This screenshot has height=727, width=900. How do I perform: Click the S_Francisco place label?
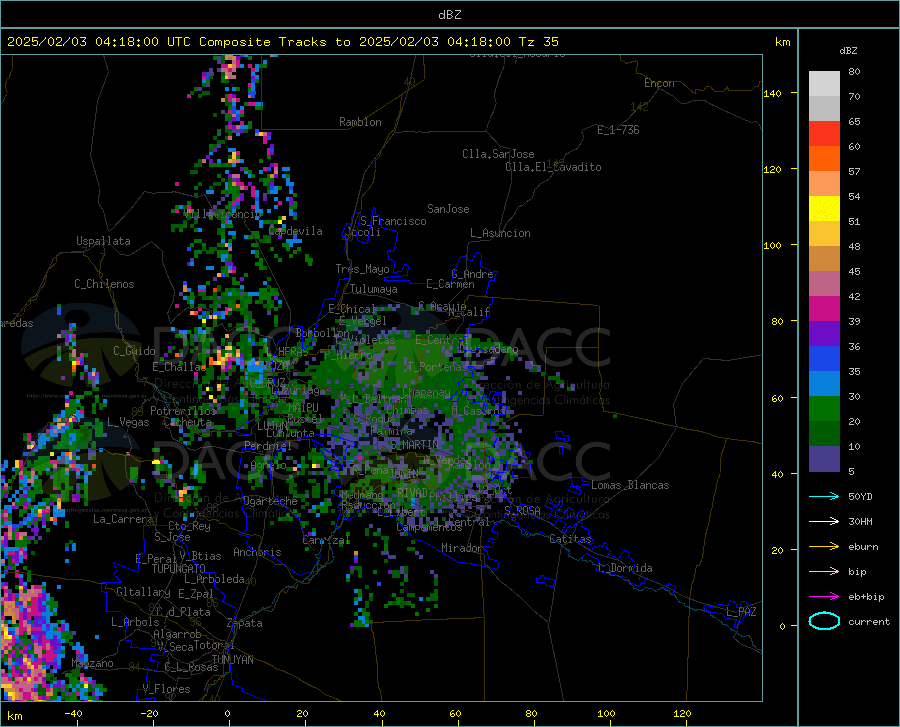[393, 221]
